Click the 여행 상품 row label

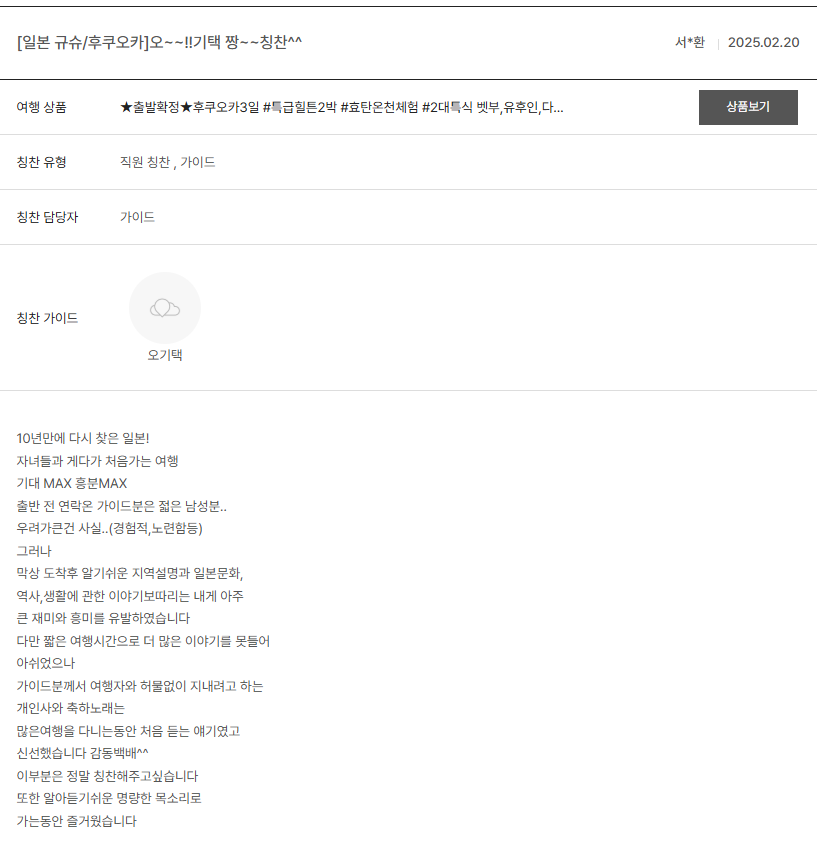42,107
